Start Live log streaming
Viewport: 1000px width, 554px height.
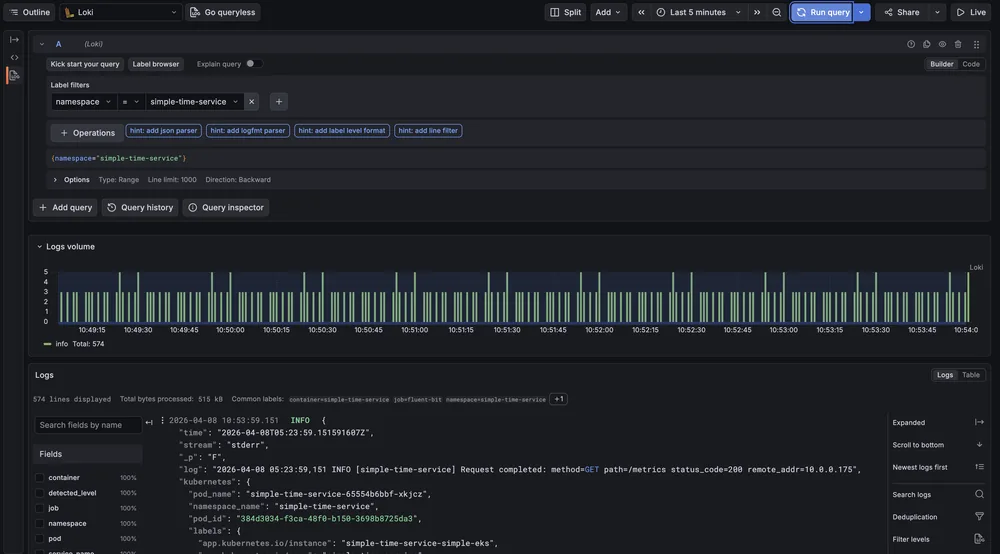(971, 12)
